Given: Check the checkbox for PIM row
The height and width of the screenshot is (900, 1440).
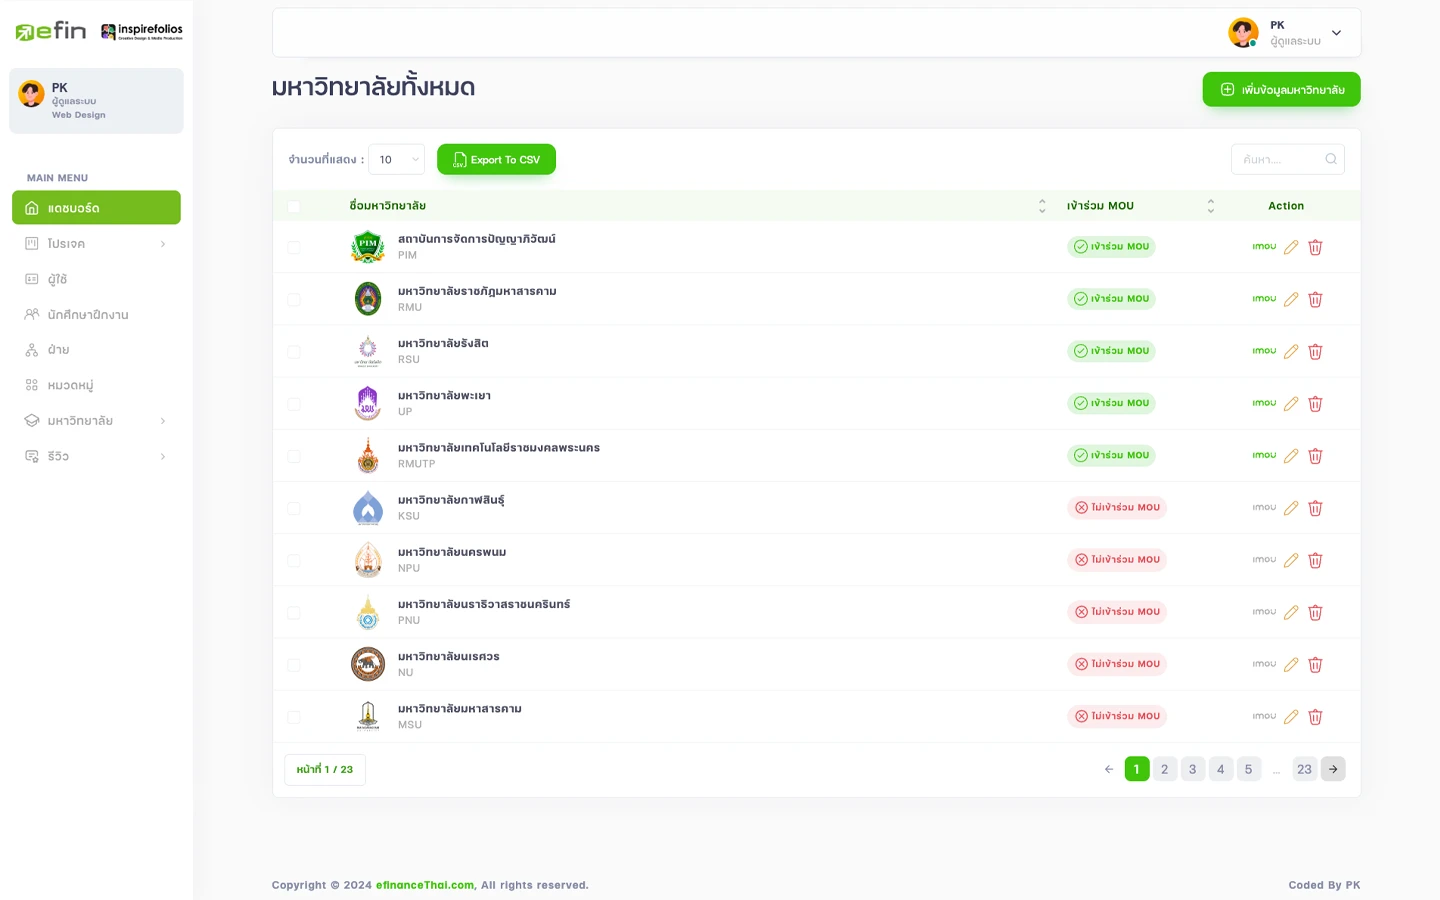Looking at the screenshot, I should (293, 247).
